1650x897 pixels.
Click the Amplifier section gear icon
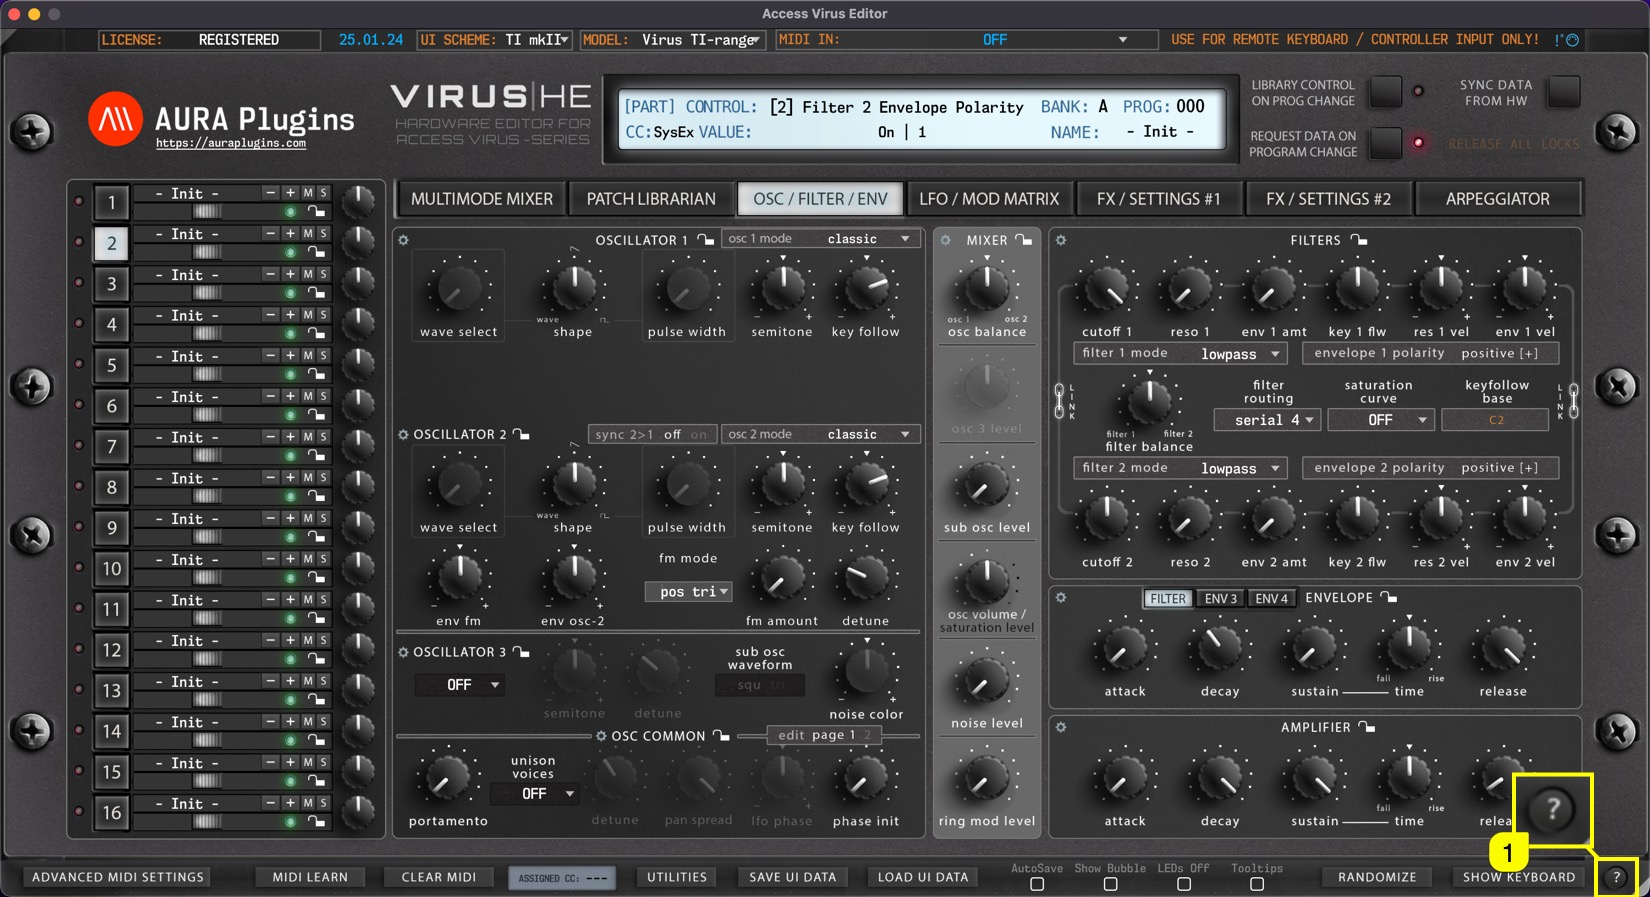point(1061,727)
